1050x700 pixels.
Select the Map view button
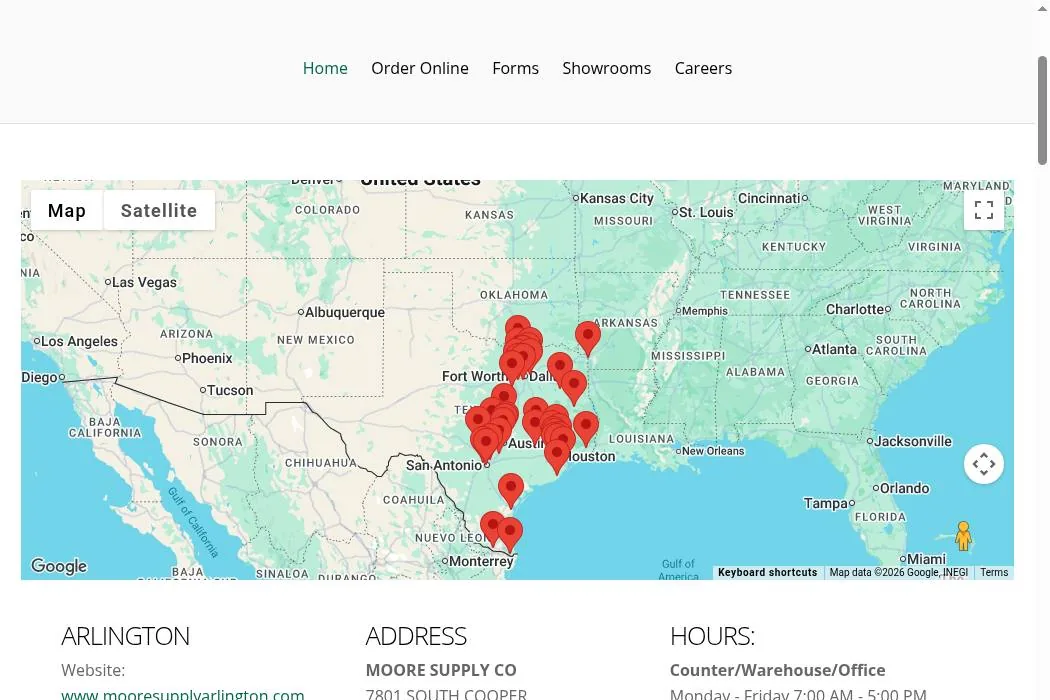(x=67, y=210)
